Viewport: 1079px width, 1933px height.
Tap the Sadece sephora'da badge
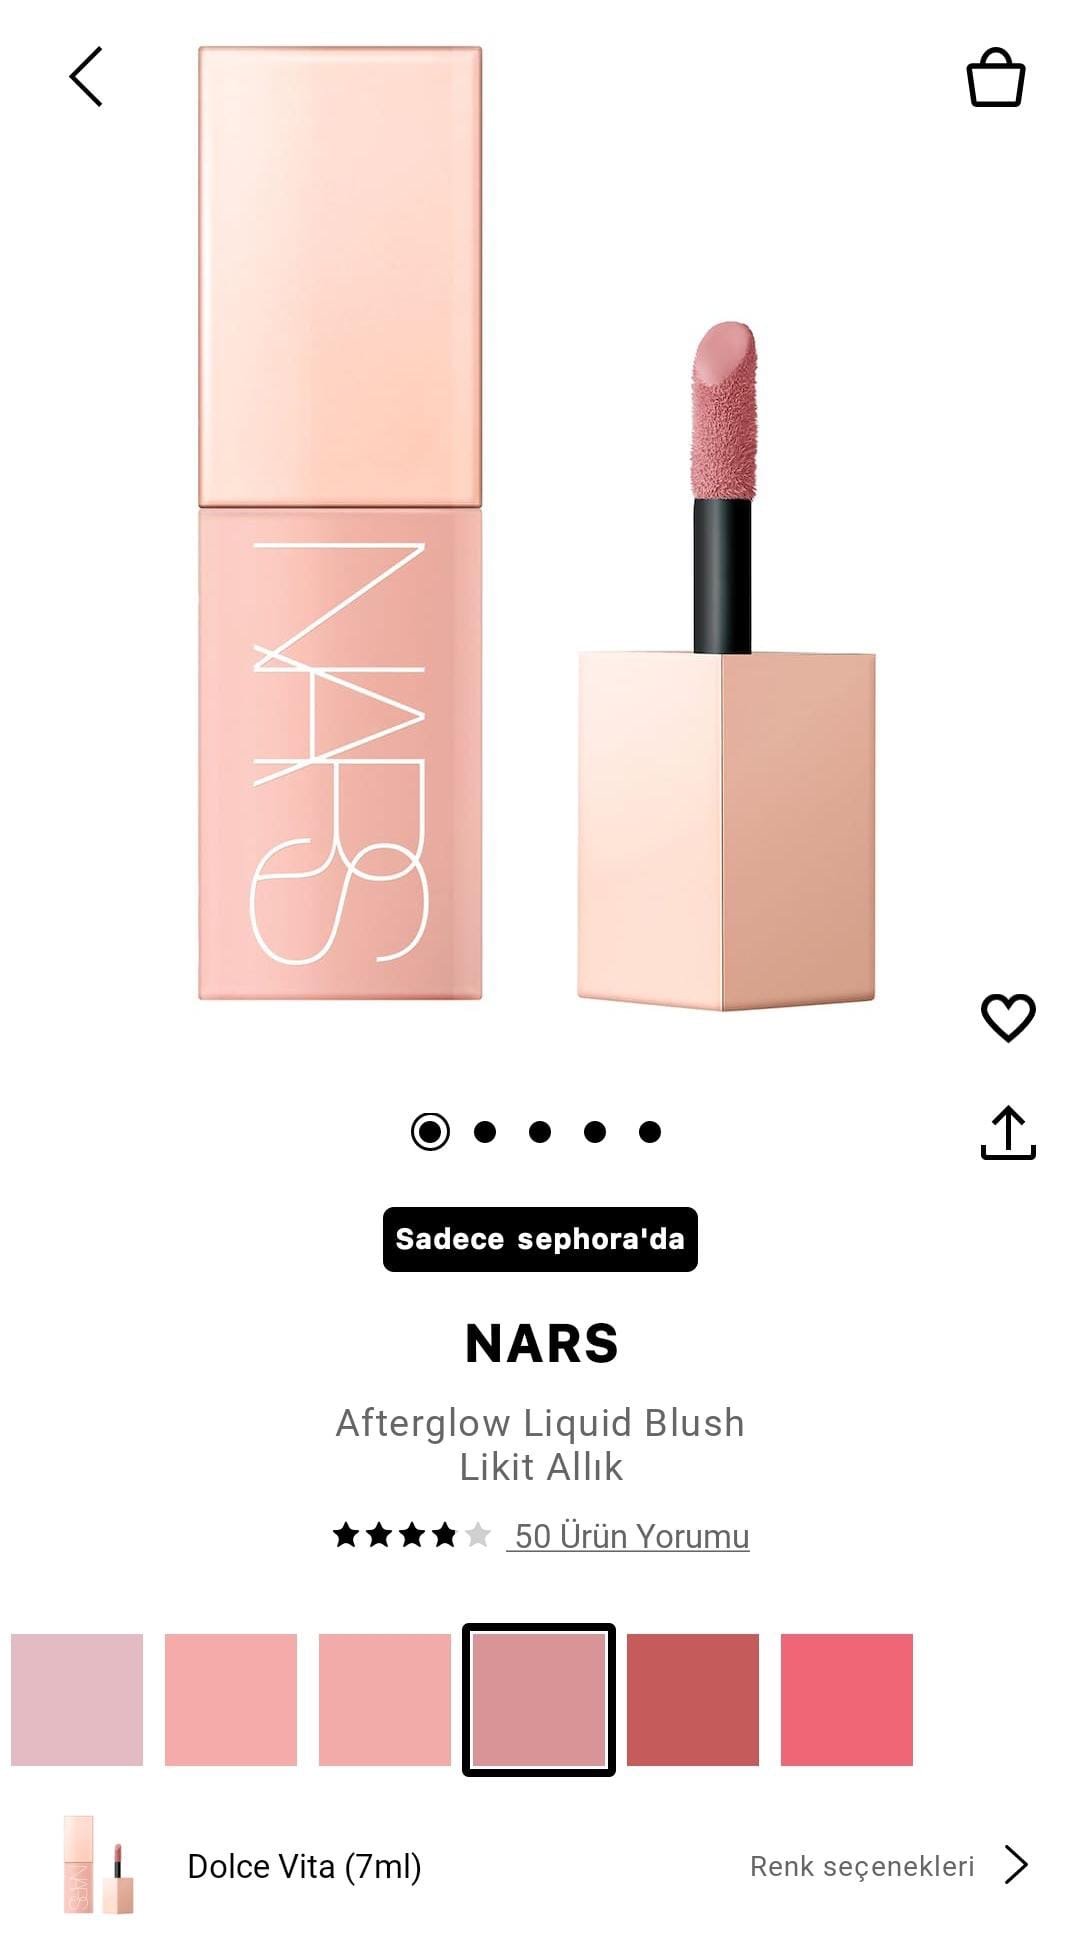540,1239
